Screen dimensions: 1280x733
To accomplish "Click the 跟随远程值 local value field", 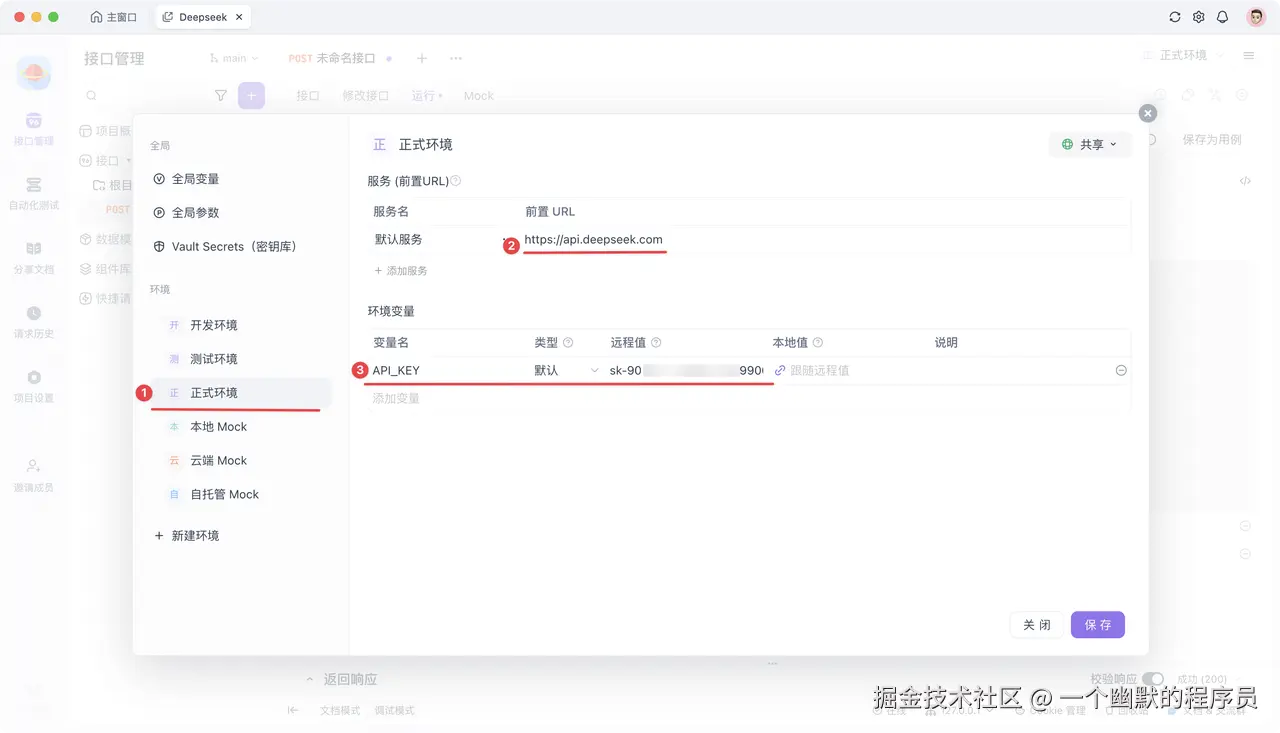I will 820,371.
